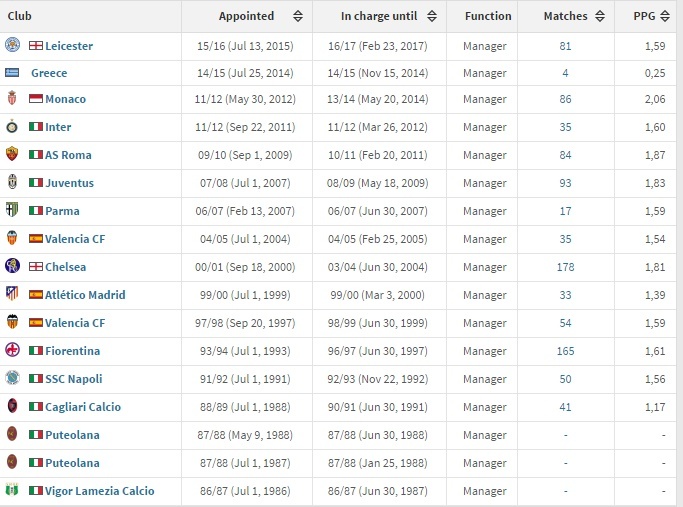Open Vigor Lamezia Calcio club page

tap(99, 491)
